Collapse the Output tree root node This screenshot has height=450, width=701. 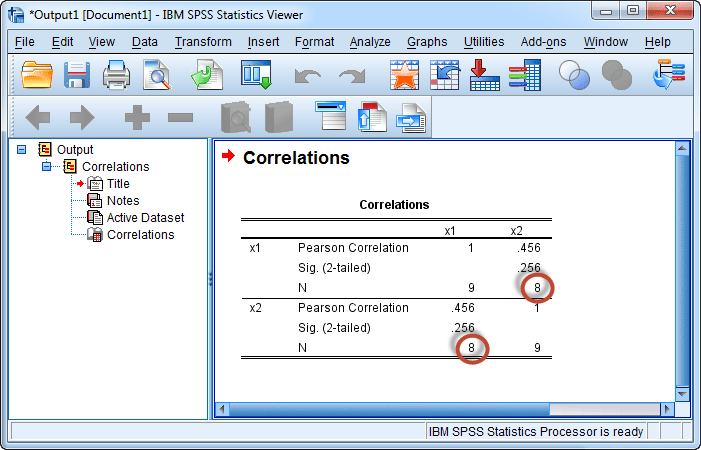click(21, 149)
